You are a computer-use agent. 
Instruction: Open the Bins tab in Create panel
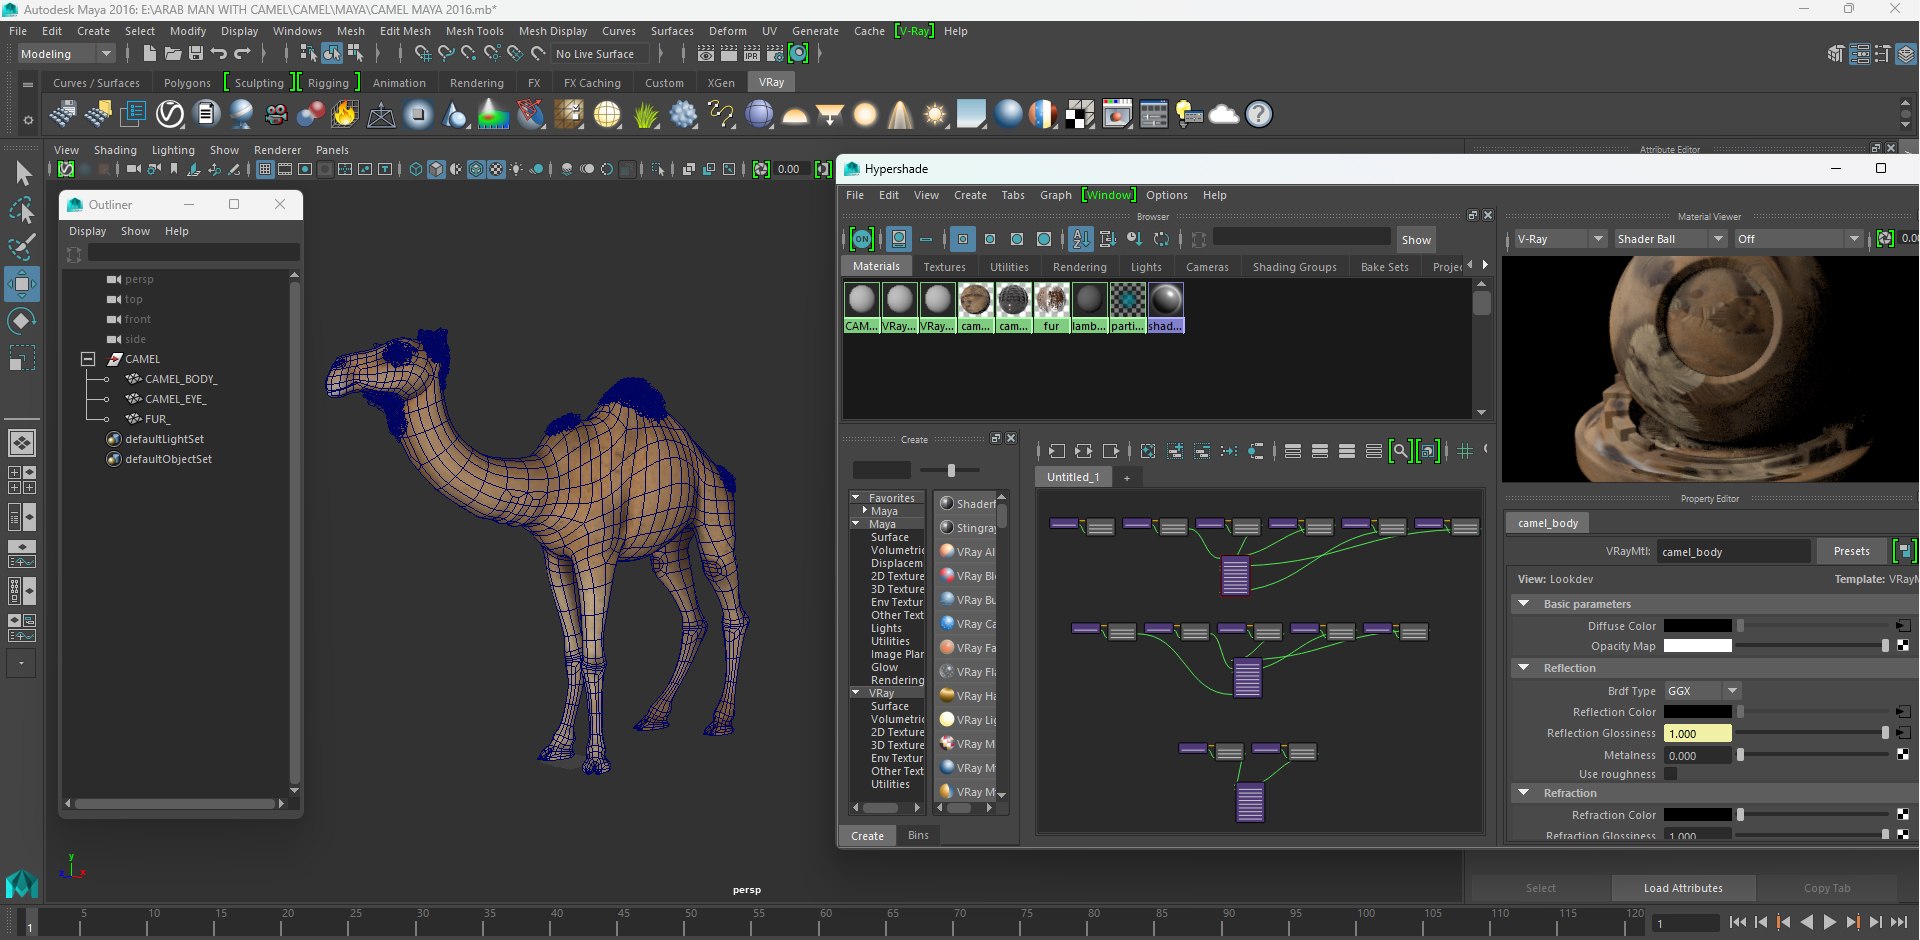coord(918,835)
